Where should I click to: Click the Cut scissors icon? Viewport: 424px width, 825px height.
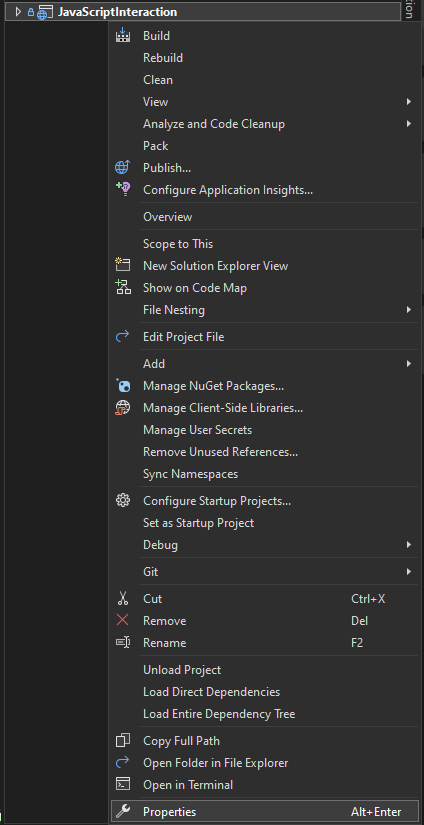pos(122,598)
